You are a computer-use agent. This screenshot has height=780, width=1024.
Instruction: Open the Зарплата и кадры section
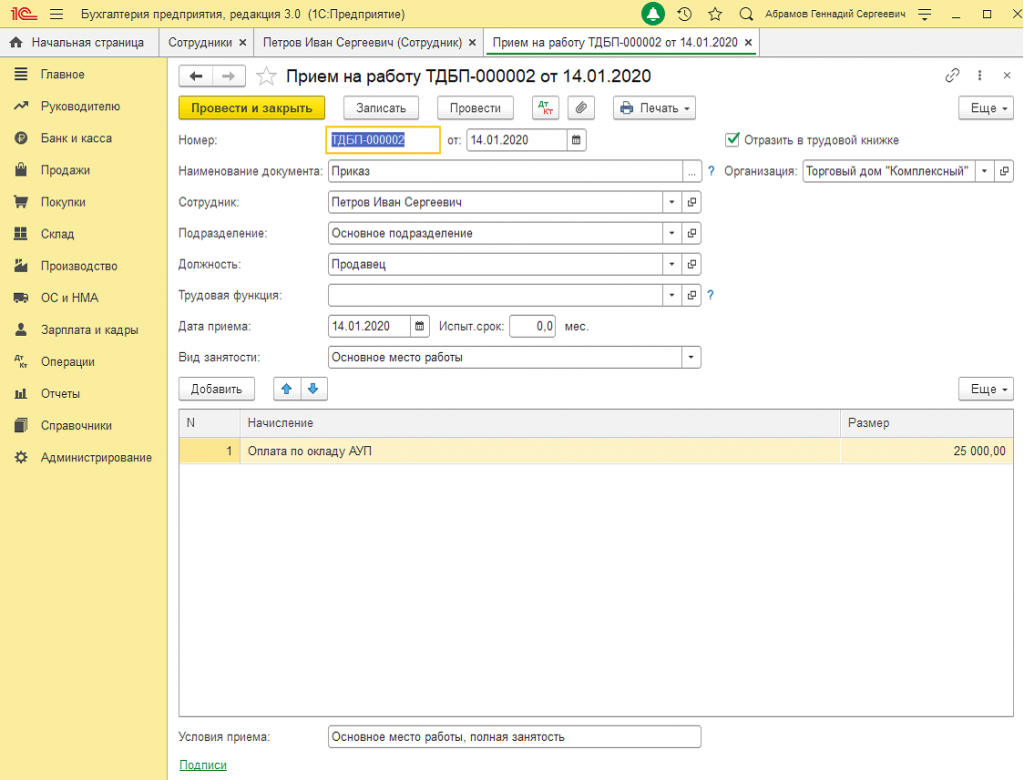pyautogui.click(x=89, y=330)
